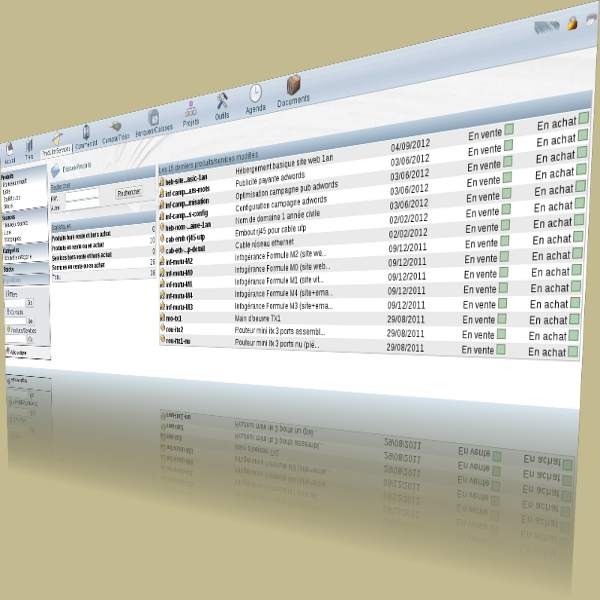Click the product icon beside inf-mutu-M1
This screenshot has height=600, width=600.
(x=162, y=284)
